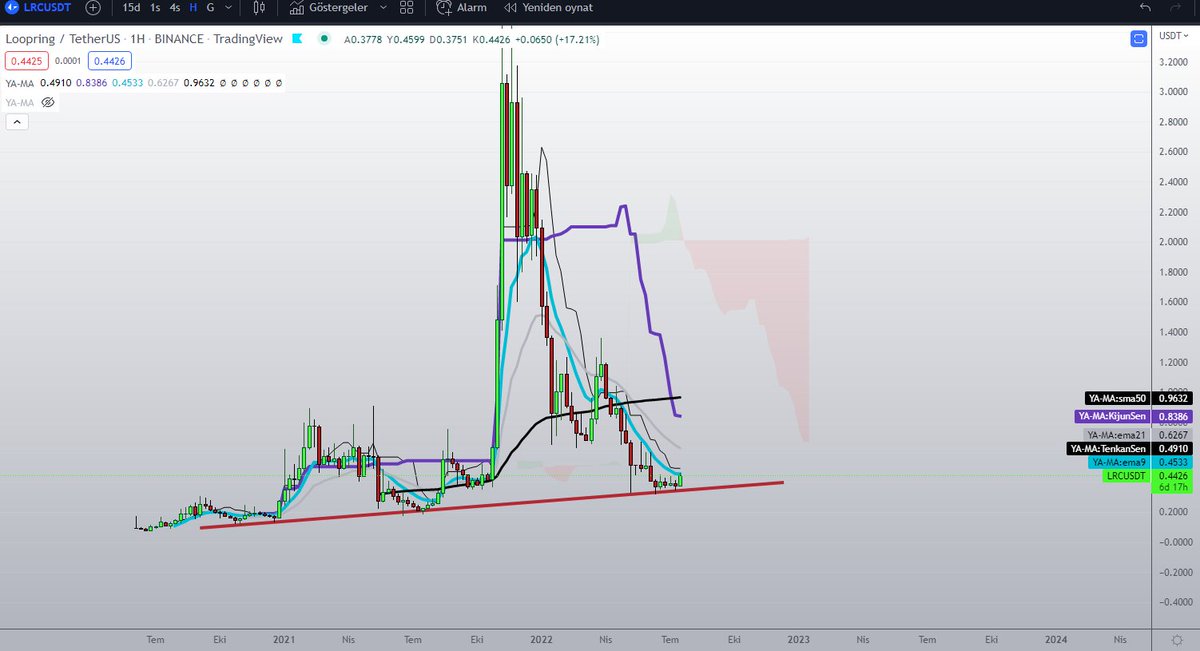The image size is (1200, 651).
Task: Collapse the indicator legend with the chevron
Action: [x=17, y=122]
